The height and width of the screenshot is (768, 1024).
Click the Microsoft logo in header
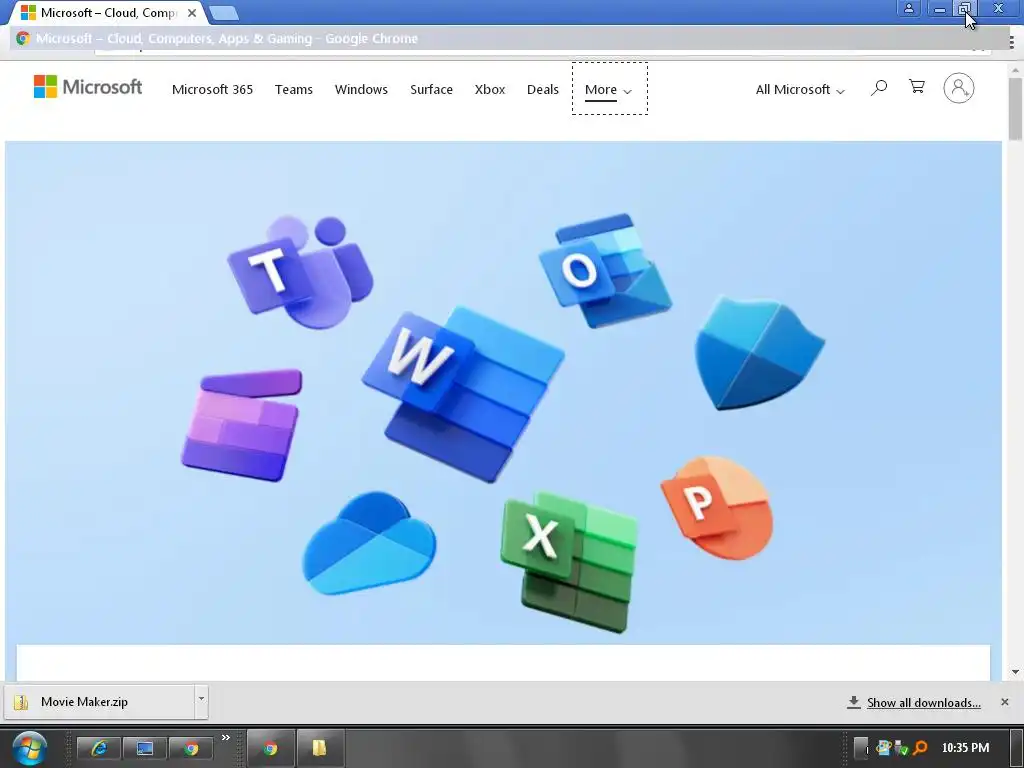click(88, 87)
